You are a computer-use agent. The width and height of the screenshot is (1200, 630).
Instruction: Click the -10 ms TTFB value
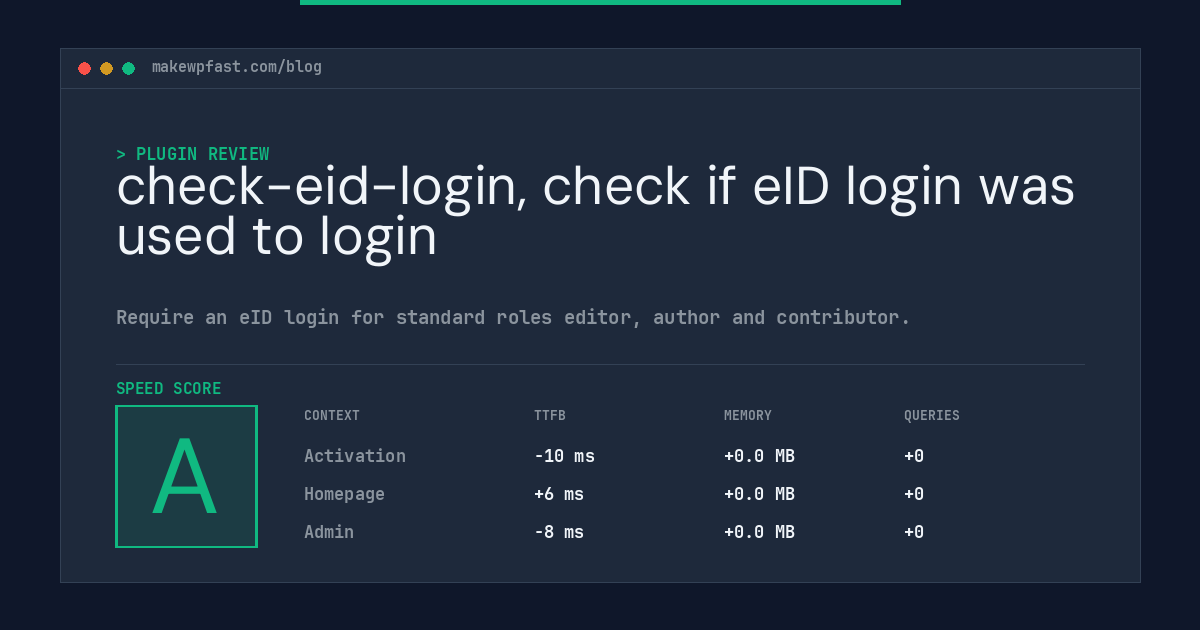(564, 456)
